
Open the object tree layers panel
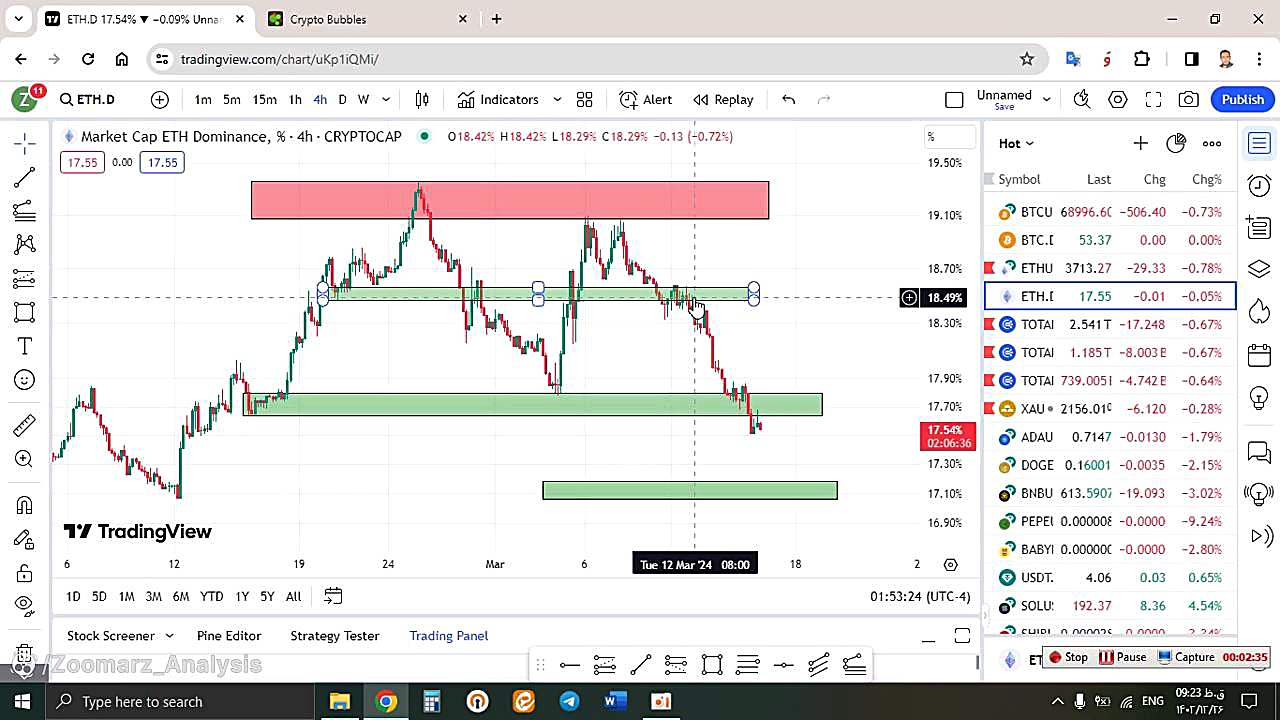(x=1259, y=270)
